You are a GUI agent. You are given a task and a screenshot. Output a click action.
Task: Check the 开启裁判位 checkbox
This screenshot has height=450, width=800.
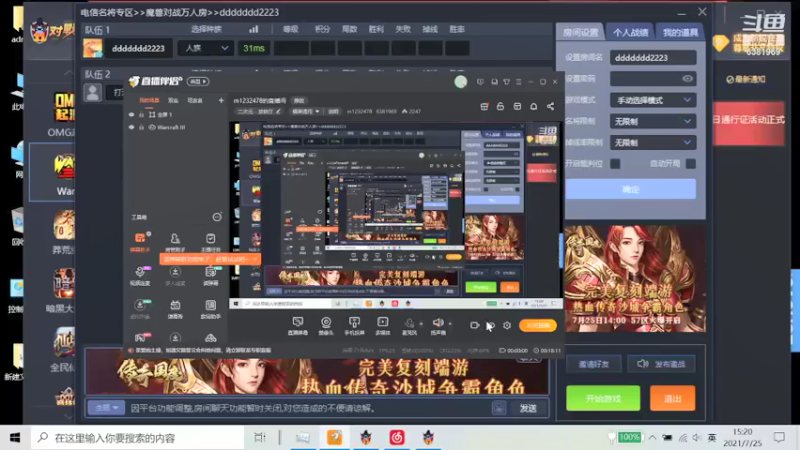pyautogui.click(x=615, y=164)
